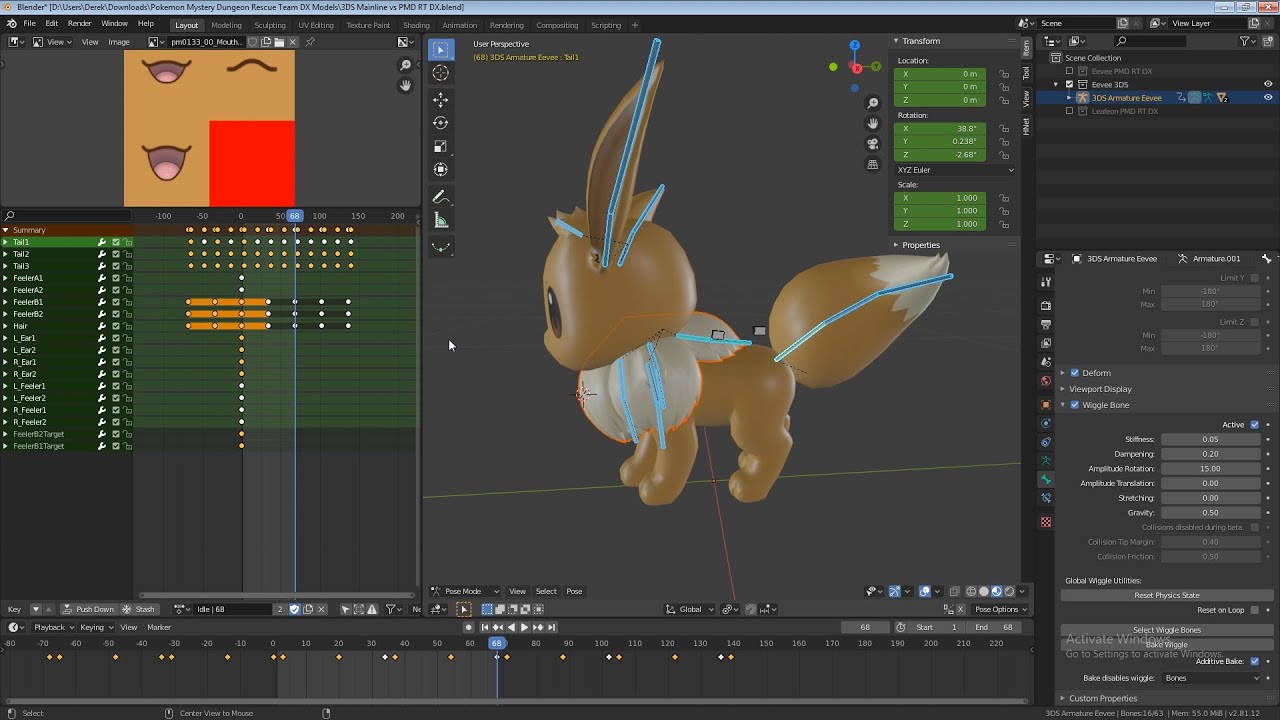Switch to material preview shading
Viewport: 1280px width, 720px height.
997,591
